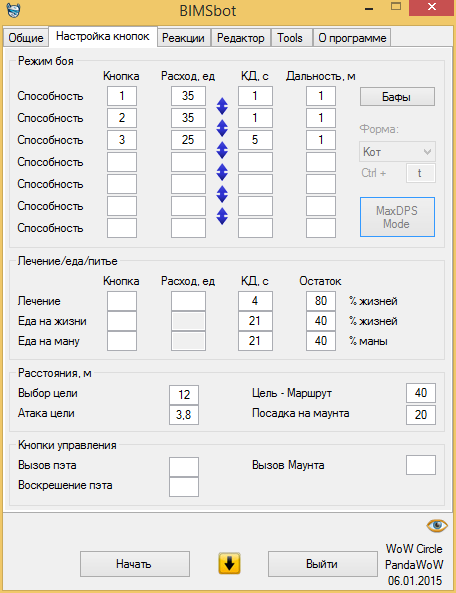Toggle the MaxDPS Mode button

pos(397,217)
